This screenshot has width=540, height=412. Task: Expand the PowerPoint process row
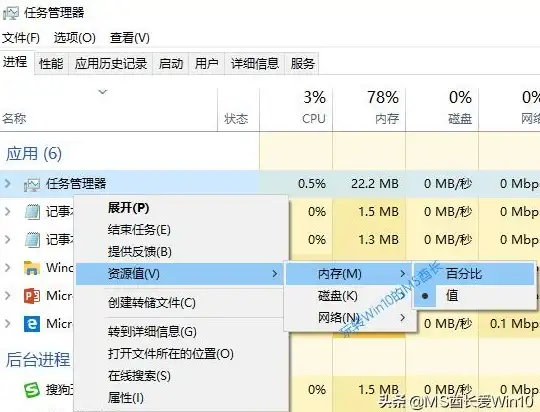[8, 296]
